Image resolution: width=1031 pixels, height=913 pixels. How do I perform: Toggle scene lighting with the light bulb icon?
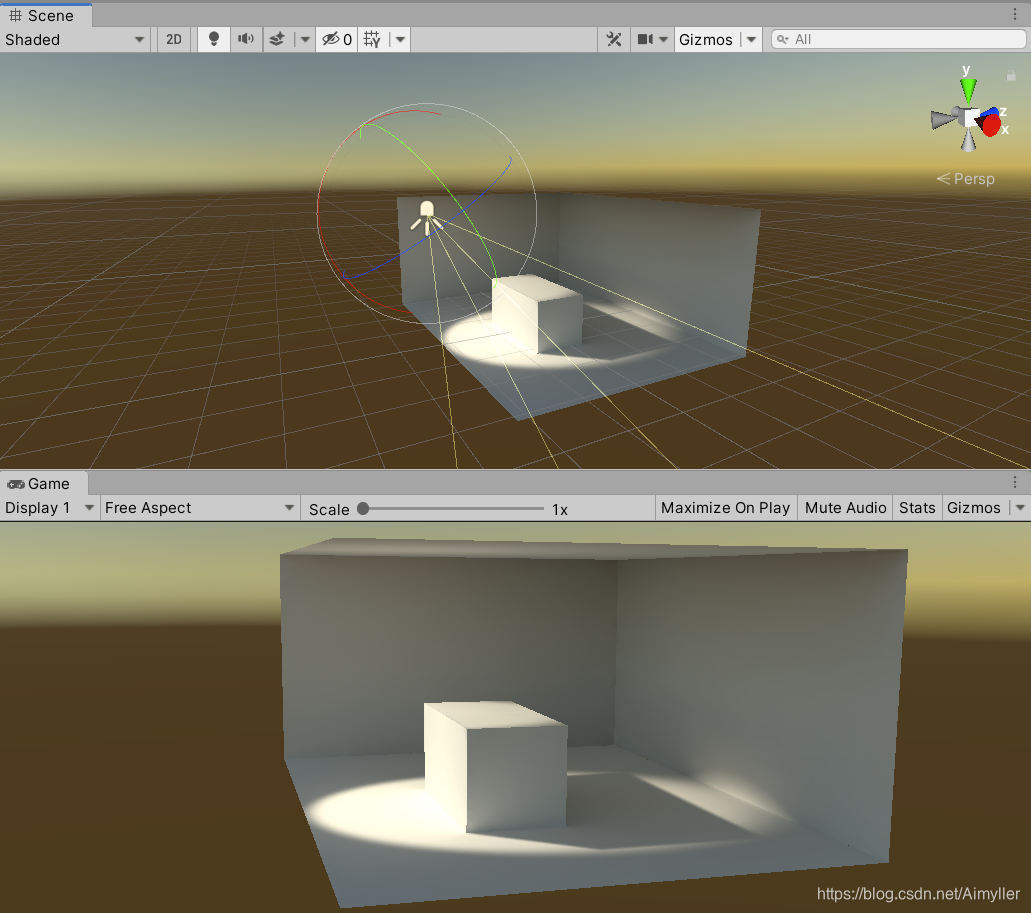(213, 39)
